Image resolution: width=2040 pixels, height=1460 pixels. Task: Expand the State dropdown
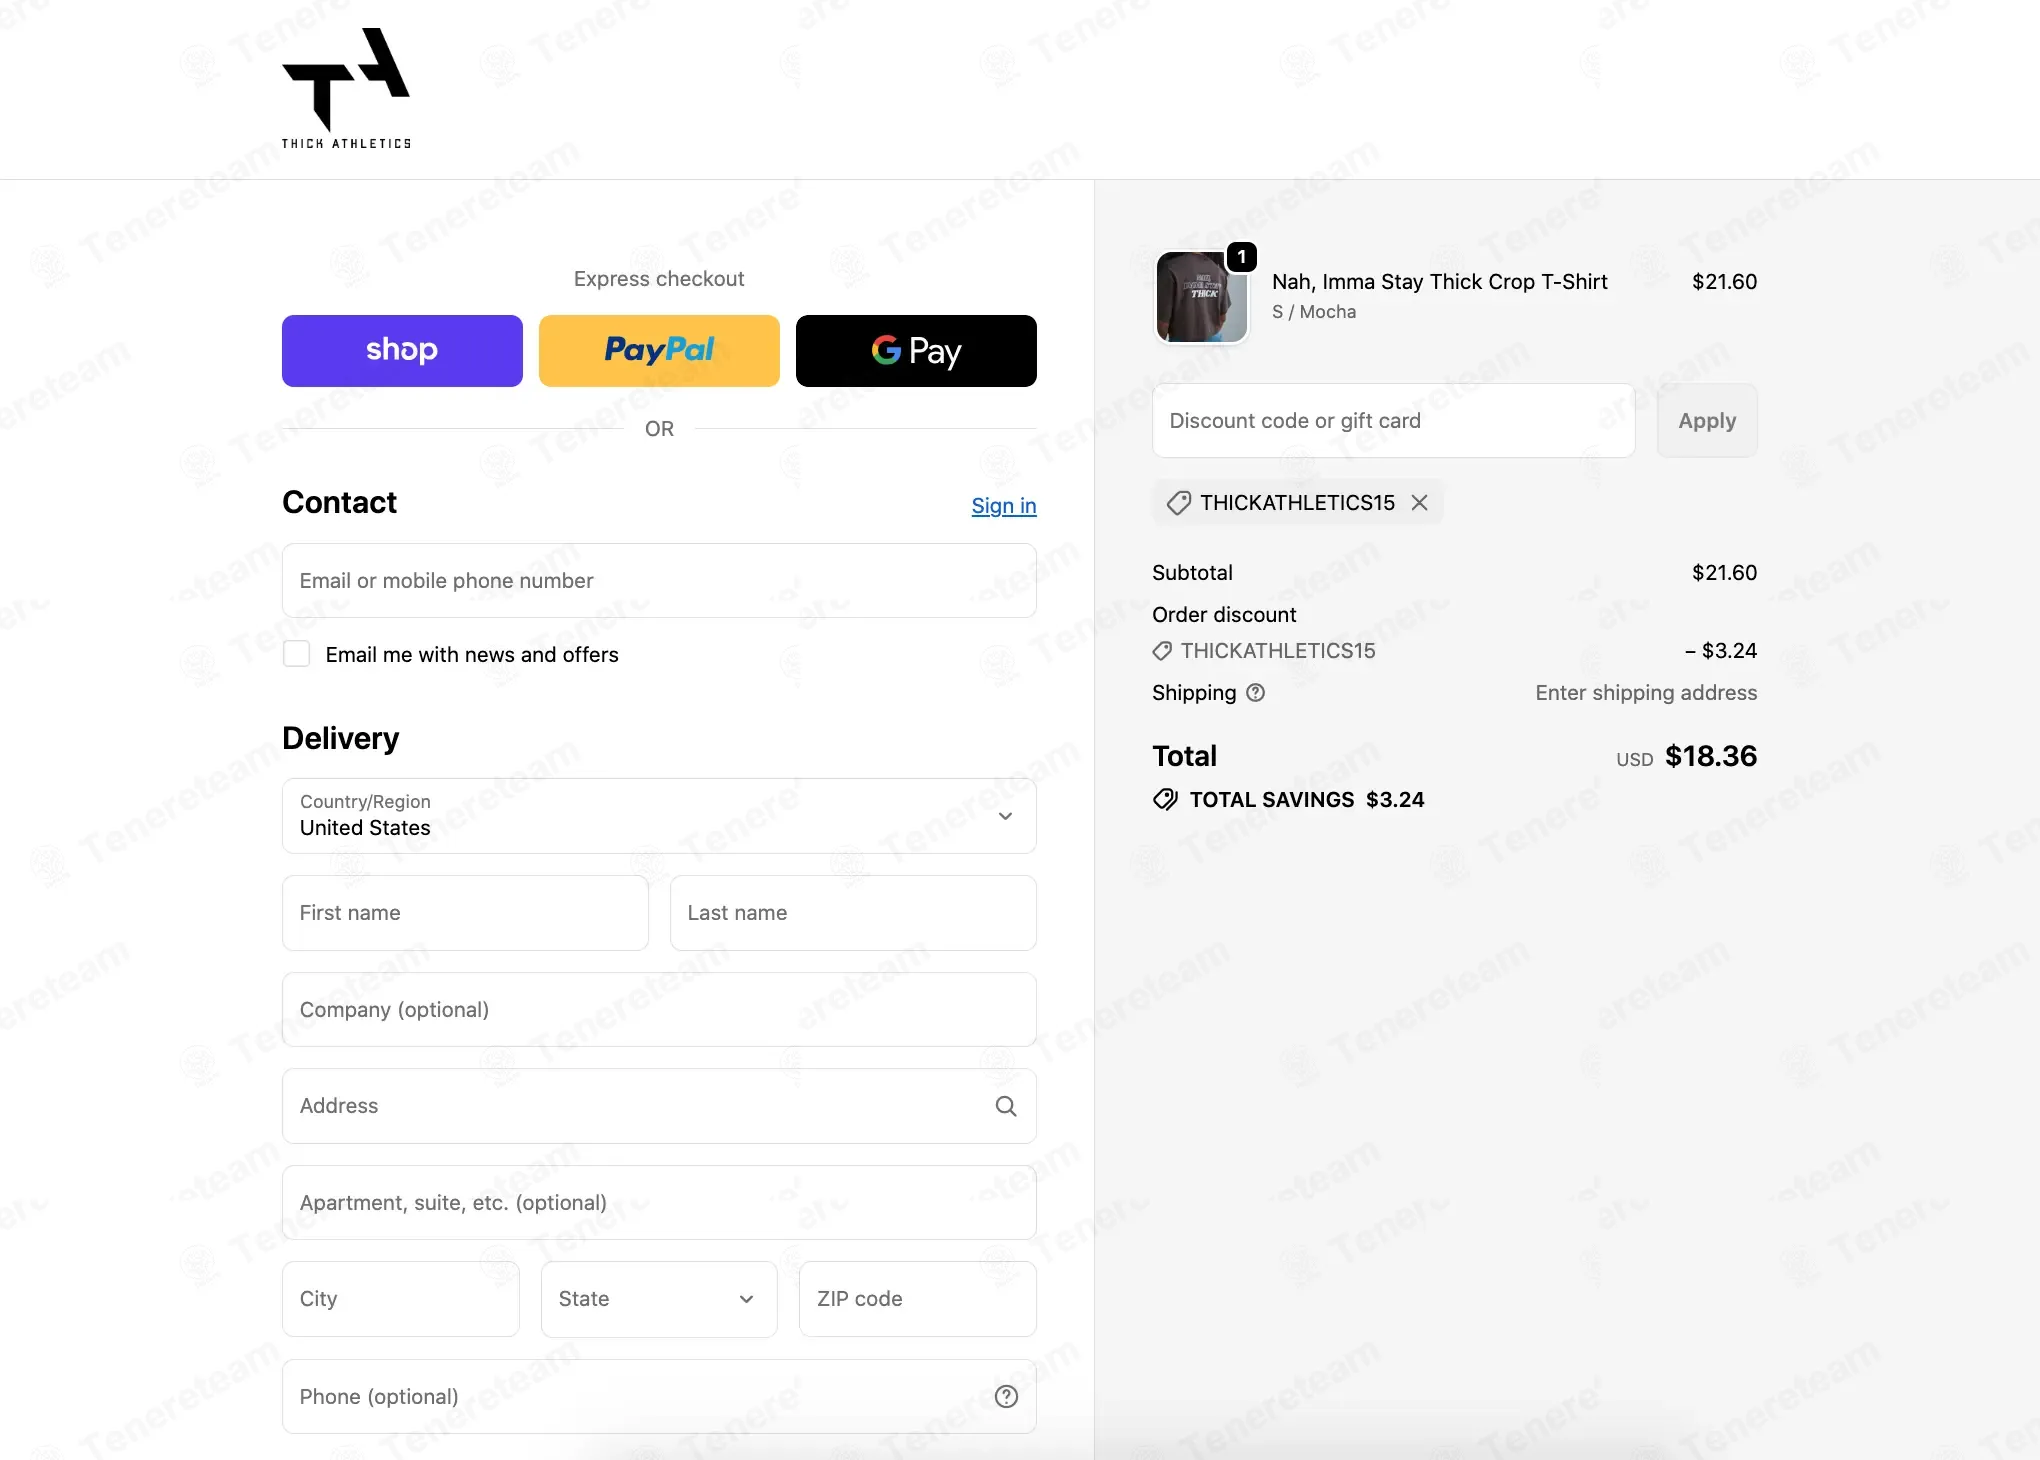click(659, 1299)
